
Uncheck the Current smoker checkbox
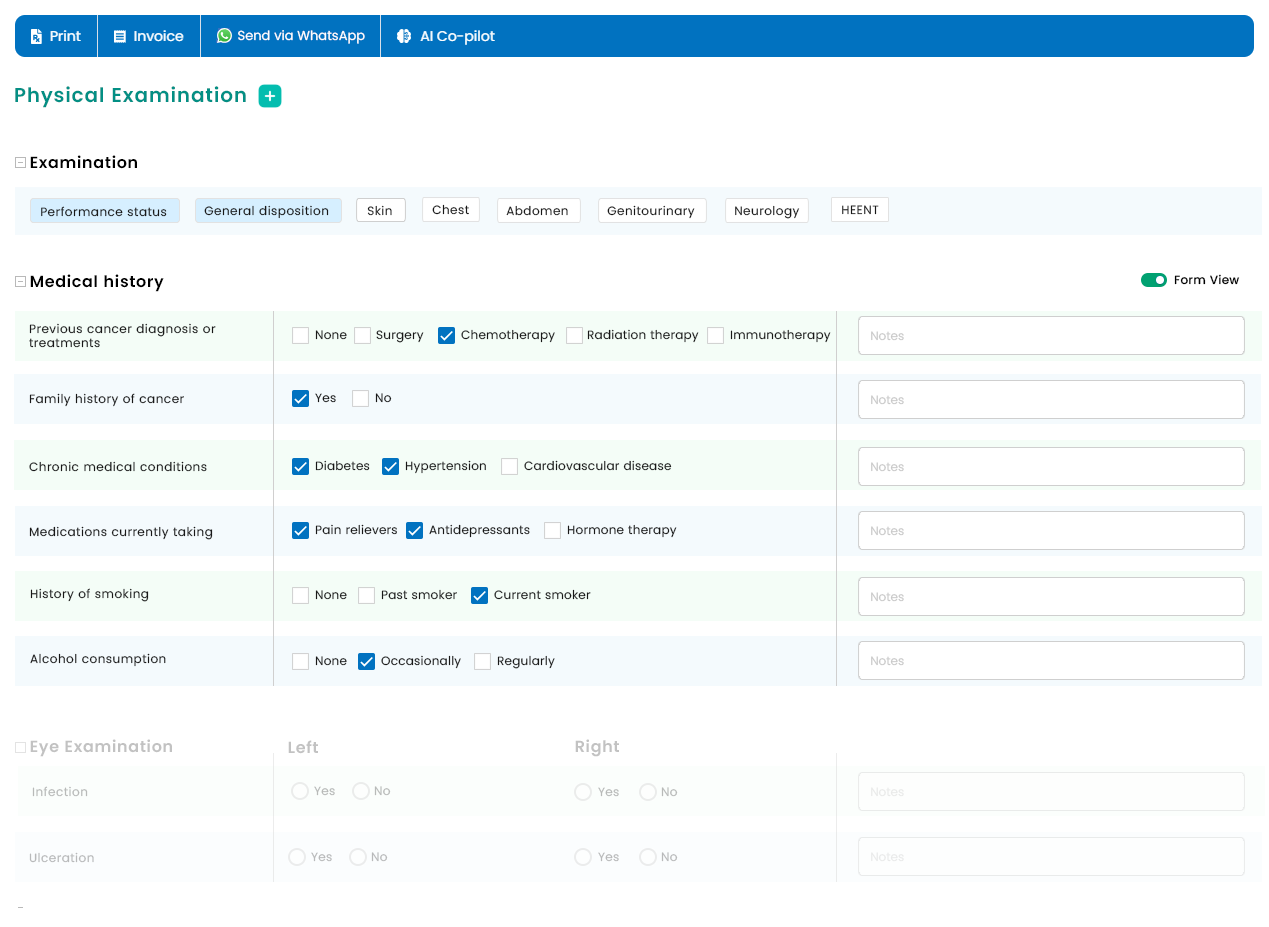[x=479, y=595]
